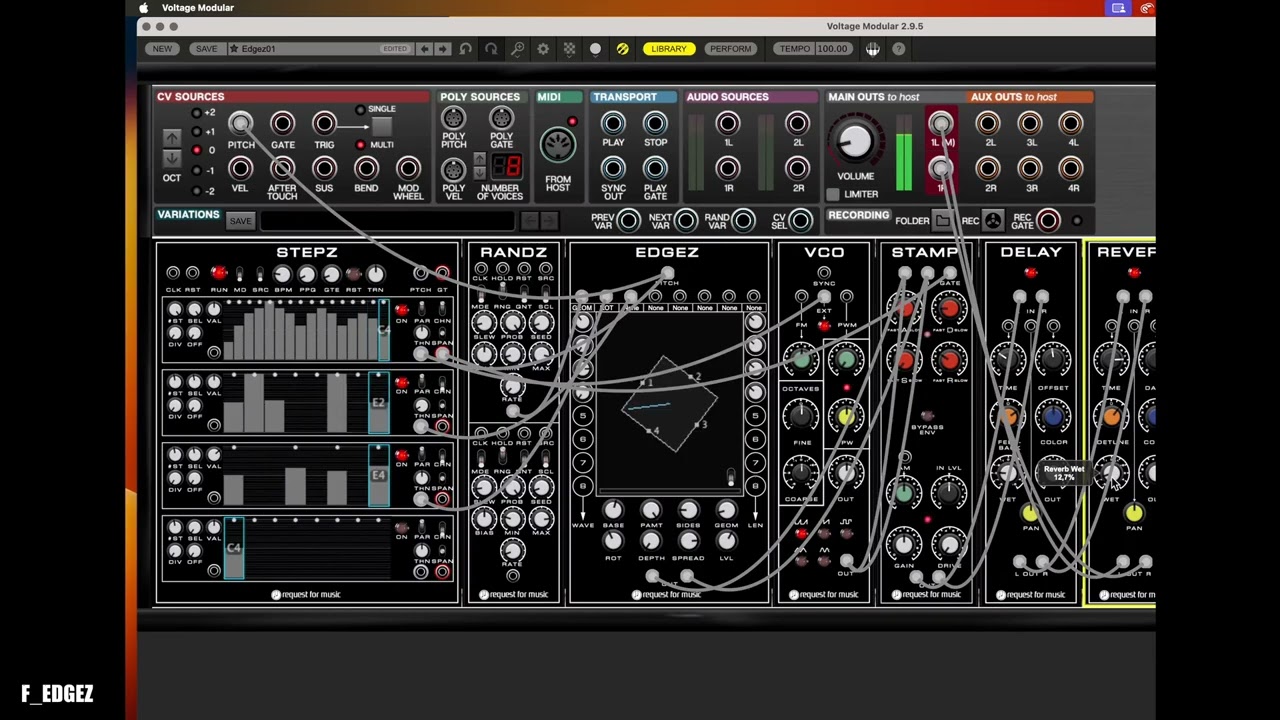The image size is (1280, 720).
Task: Click the STEPZ red RUN button
Action: (218, 273)
